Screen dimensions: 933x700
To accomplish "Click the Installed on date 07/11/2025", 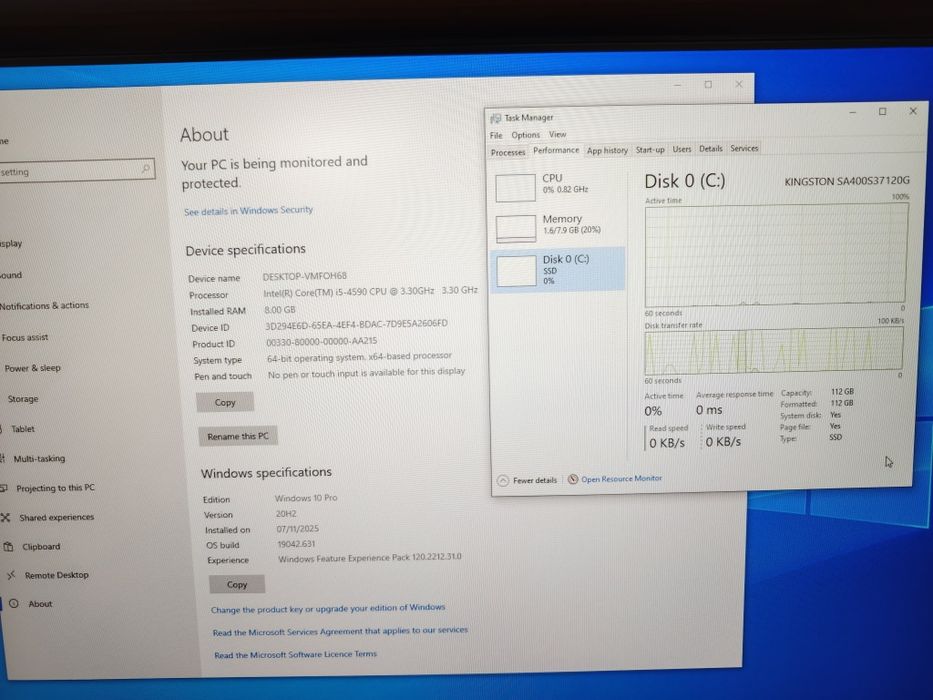I will 298,529.
